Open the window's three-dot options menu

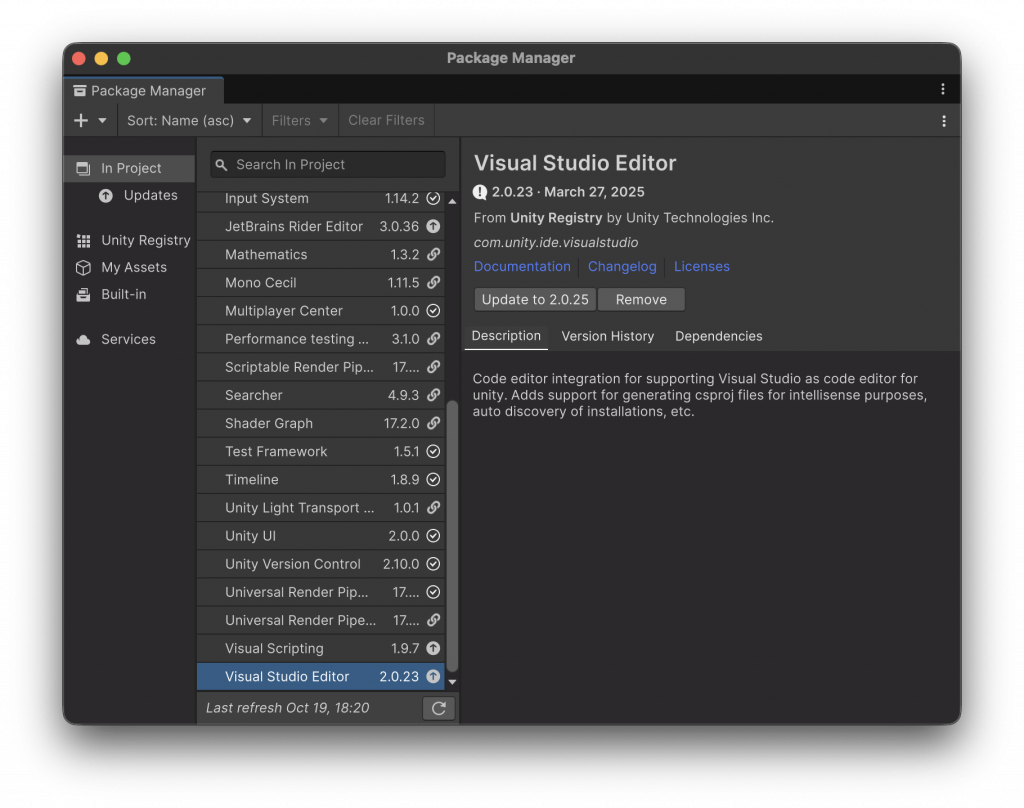pos(942,89)
